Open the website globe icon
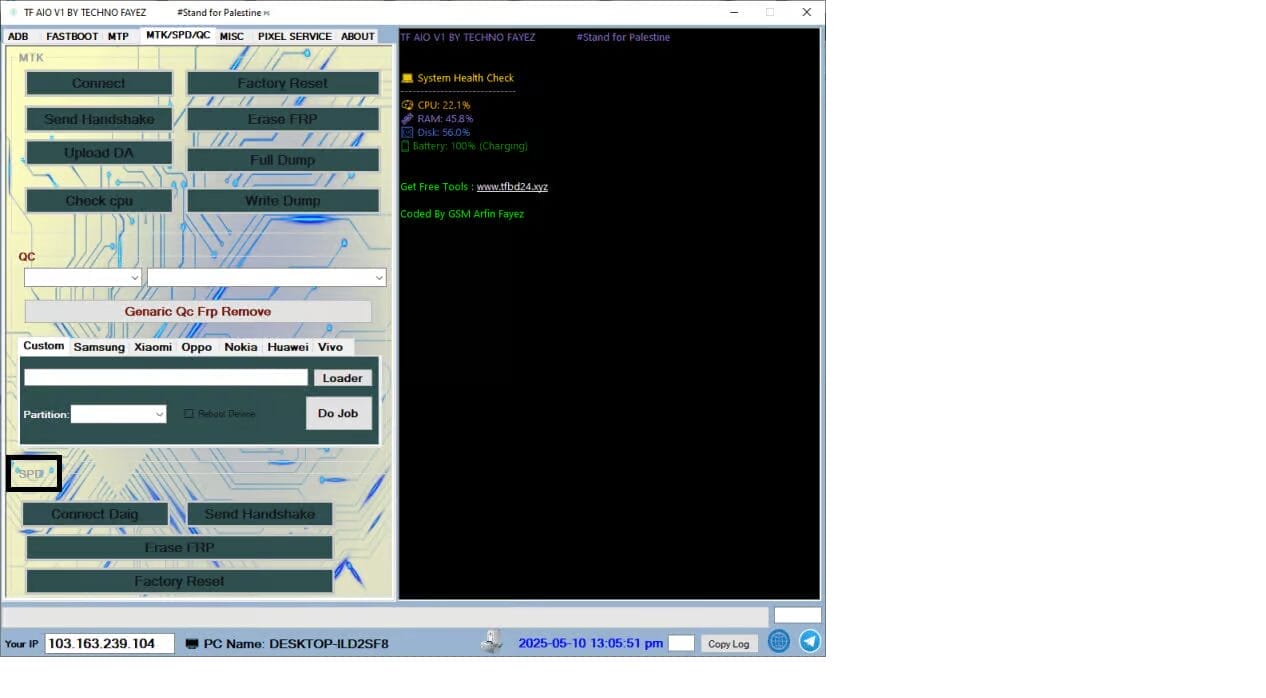 779,642
